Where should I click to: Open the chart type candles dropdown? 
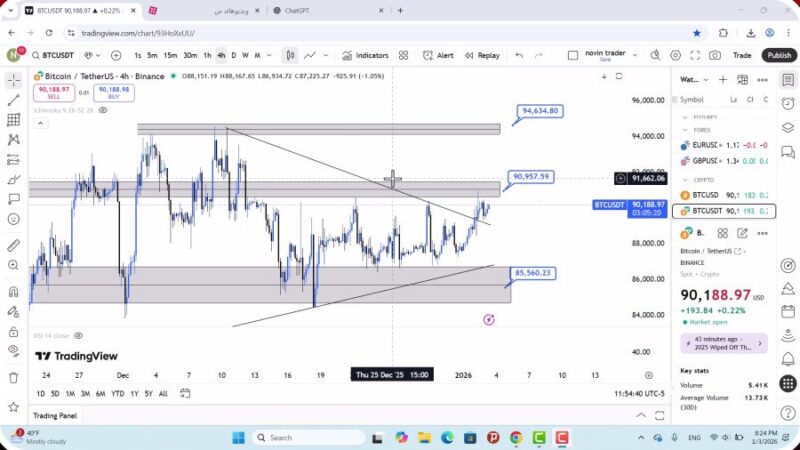point(290,56)
